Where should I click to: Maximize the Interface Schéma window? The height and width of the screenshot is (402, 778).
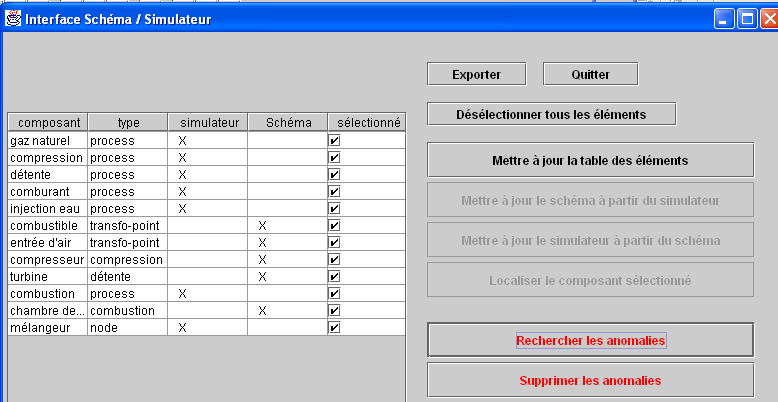(x=747, y=19)
